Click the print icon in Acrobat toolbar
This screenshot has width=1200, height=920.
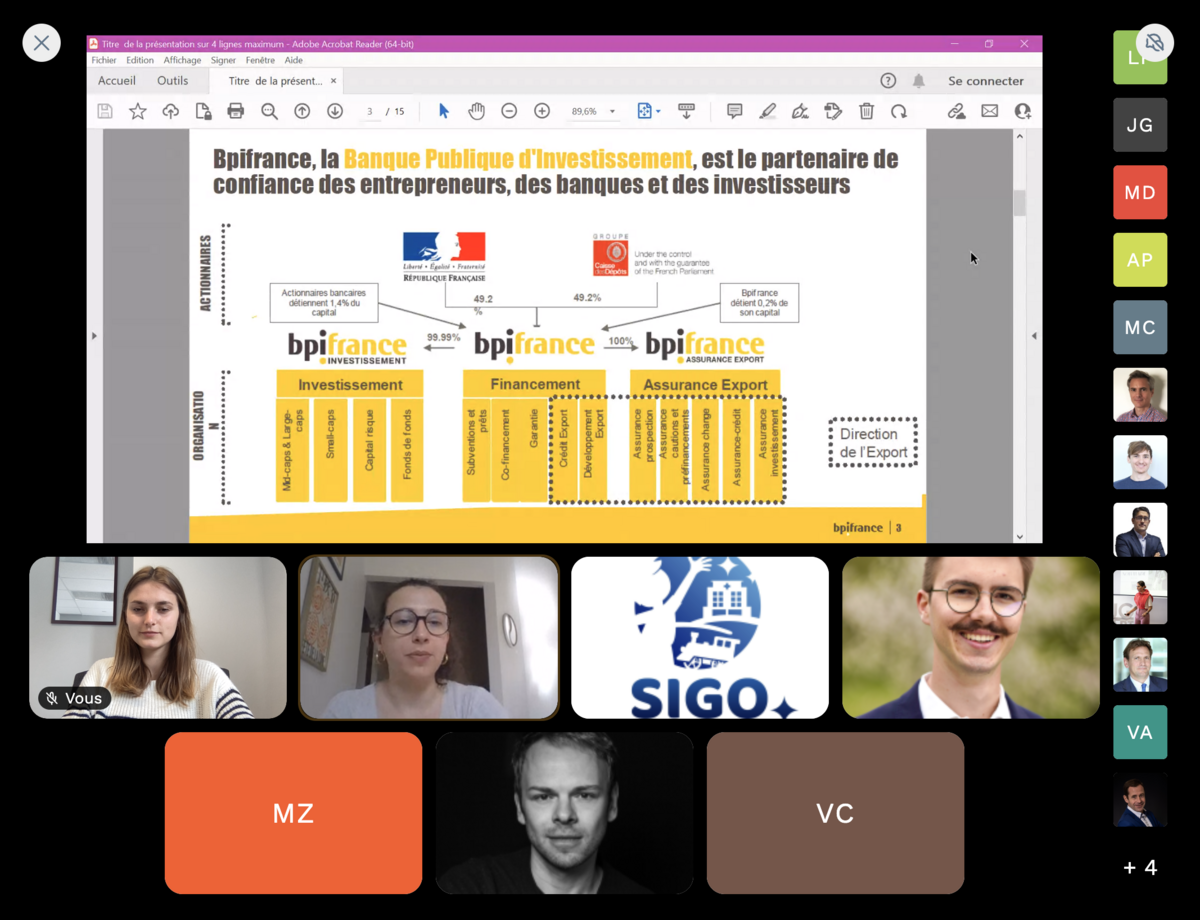pyautogui.click(x=236, y=111)
